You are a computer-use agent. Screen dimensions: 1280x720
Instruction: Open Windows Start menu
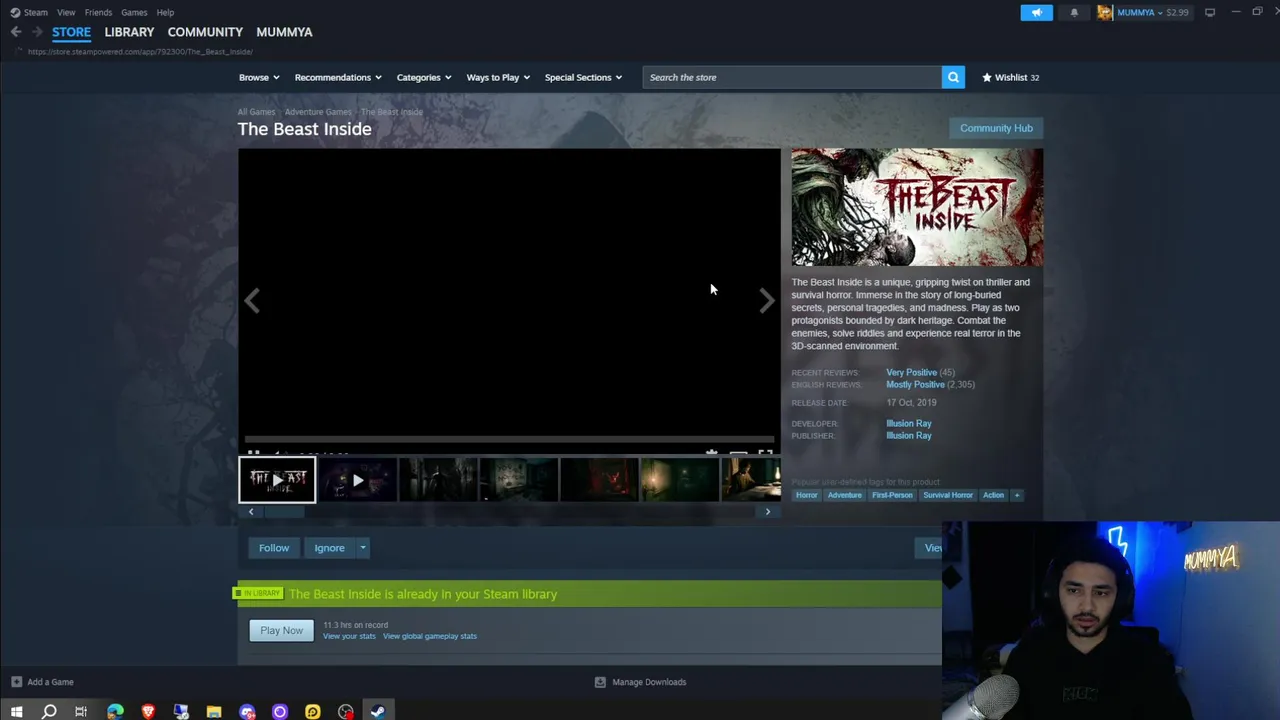[x=16, y=711]
